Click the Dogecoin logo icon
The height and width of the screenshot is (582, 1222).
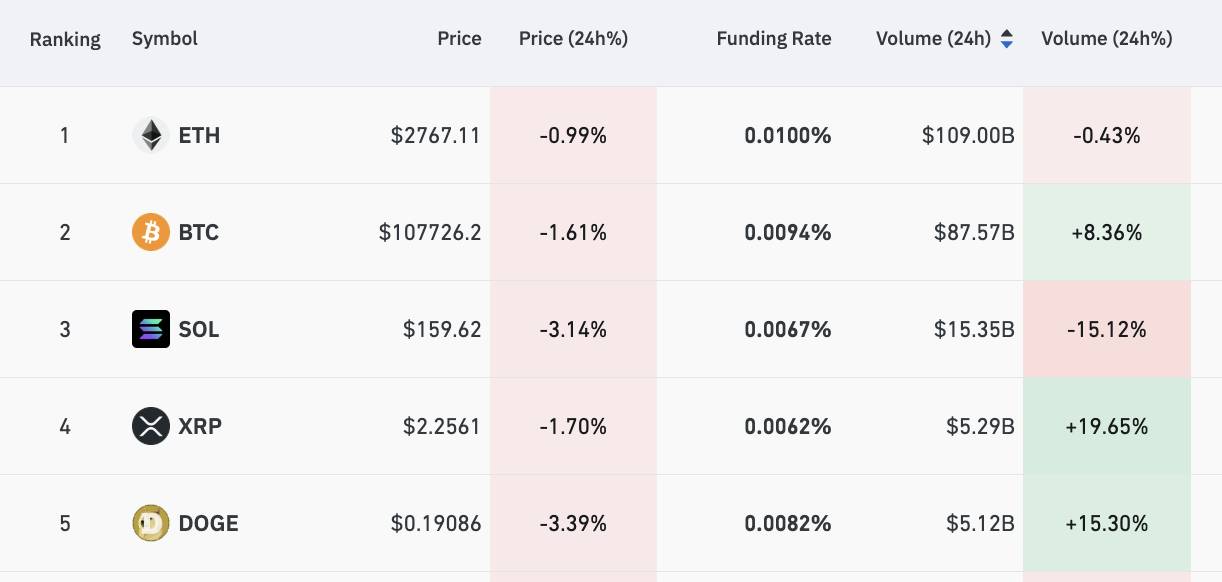[151, 523]
